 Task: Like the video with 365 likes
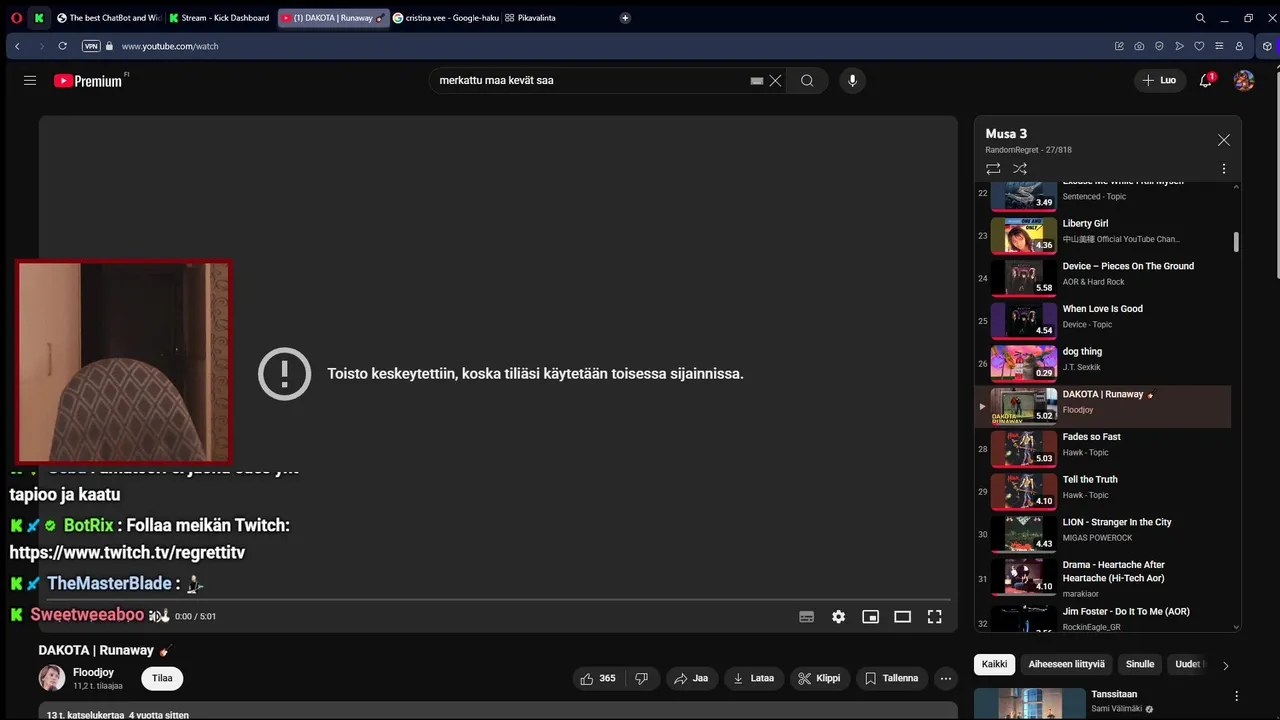598,678
